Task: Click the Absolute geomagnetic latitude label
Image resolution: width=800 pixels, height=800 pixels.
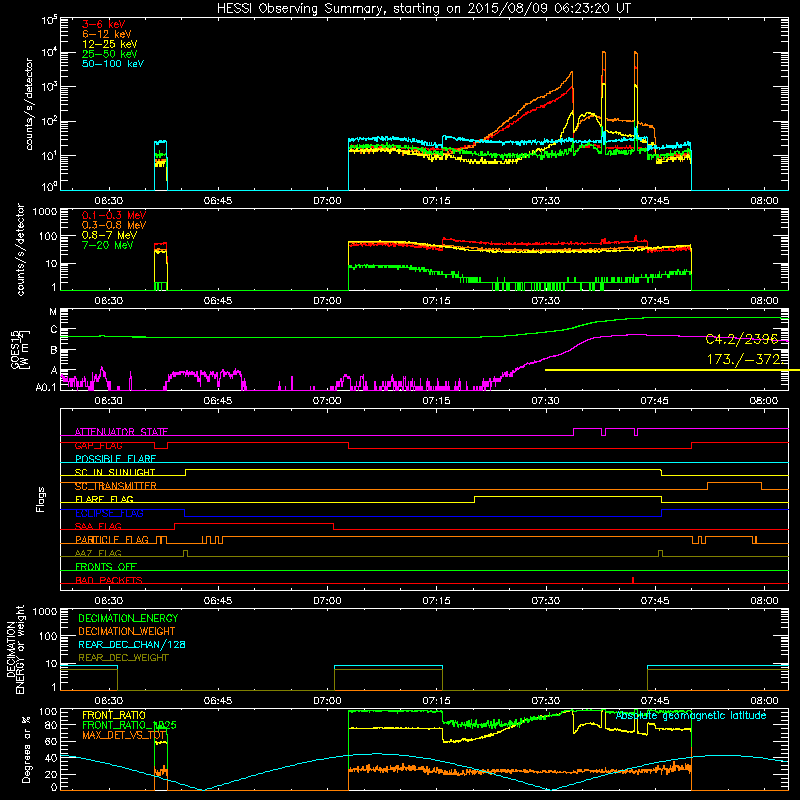Action: [691, 715]
